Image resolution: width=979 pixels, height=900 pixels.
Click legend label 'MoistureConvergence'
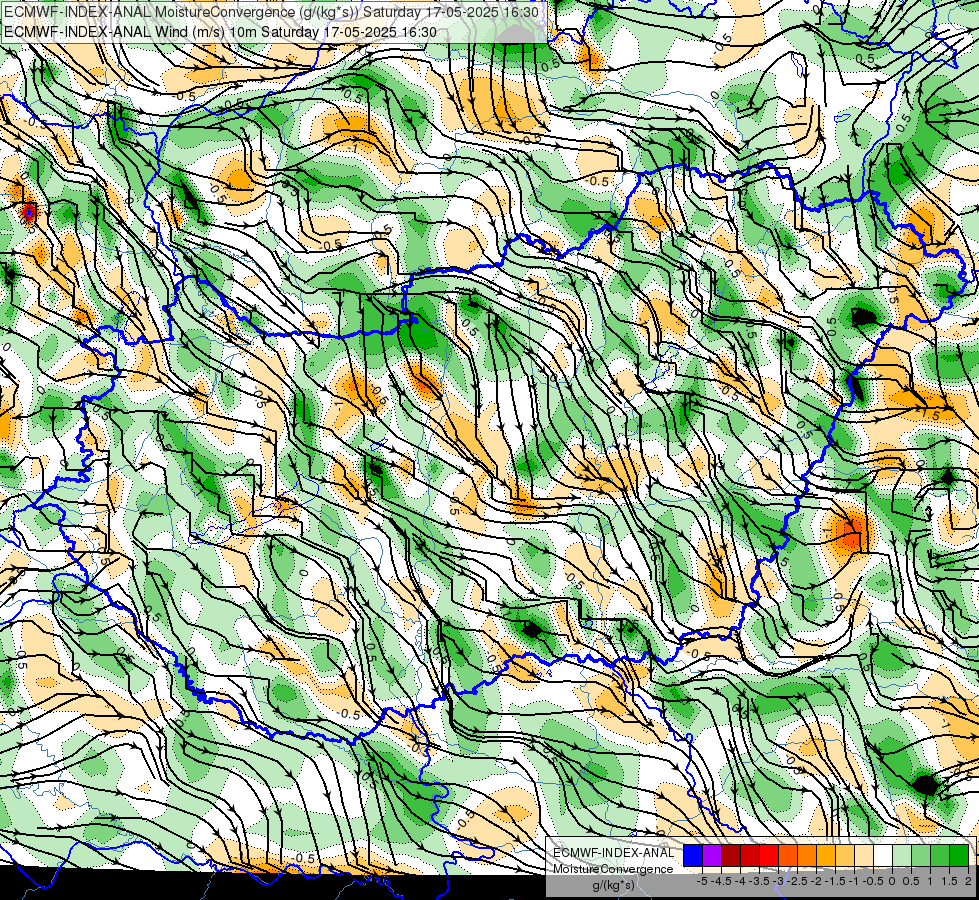(x=613, y=869)
